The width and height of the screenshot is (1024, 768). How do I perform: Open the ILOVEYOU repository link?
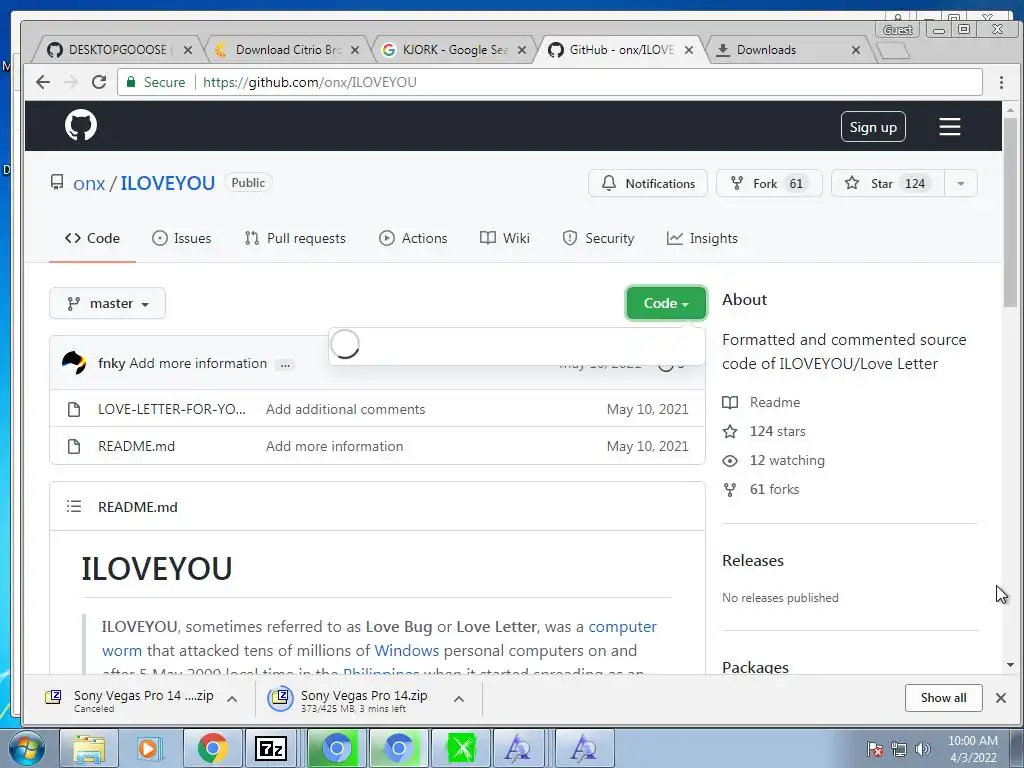[x=167, y=184]
